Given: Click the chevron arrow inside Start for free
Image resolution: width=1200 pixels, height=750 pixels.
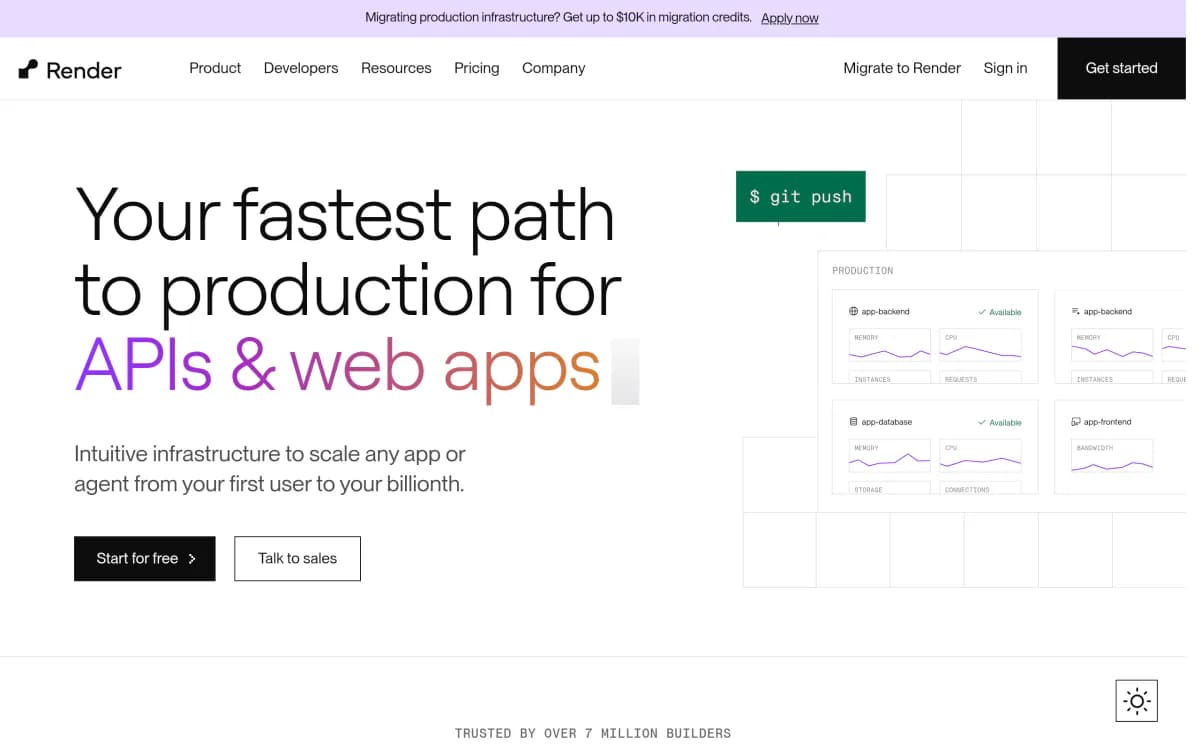Looking at the screenshot, I should click(192, 559).
